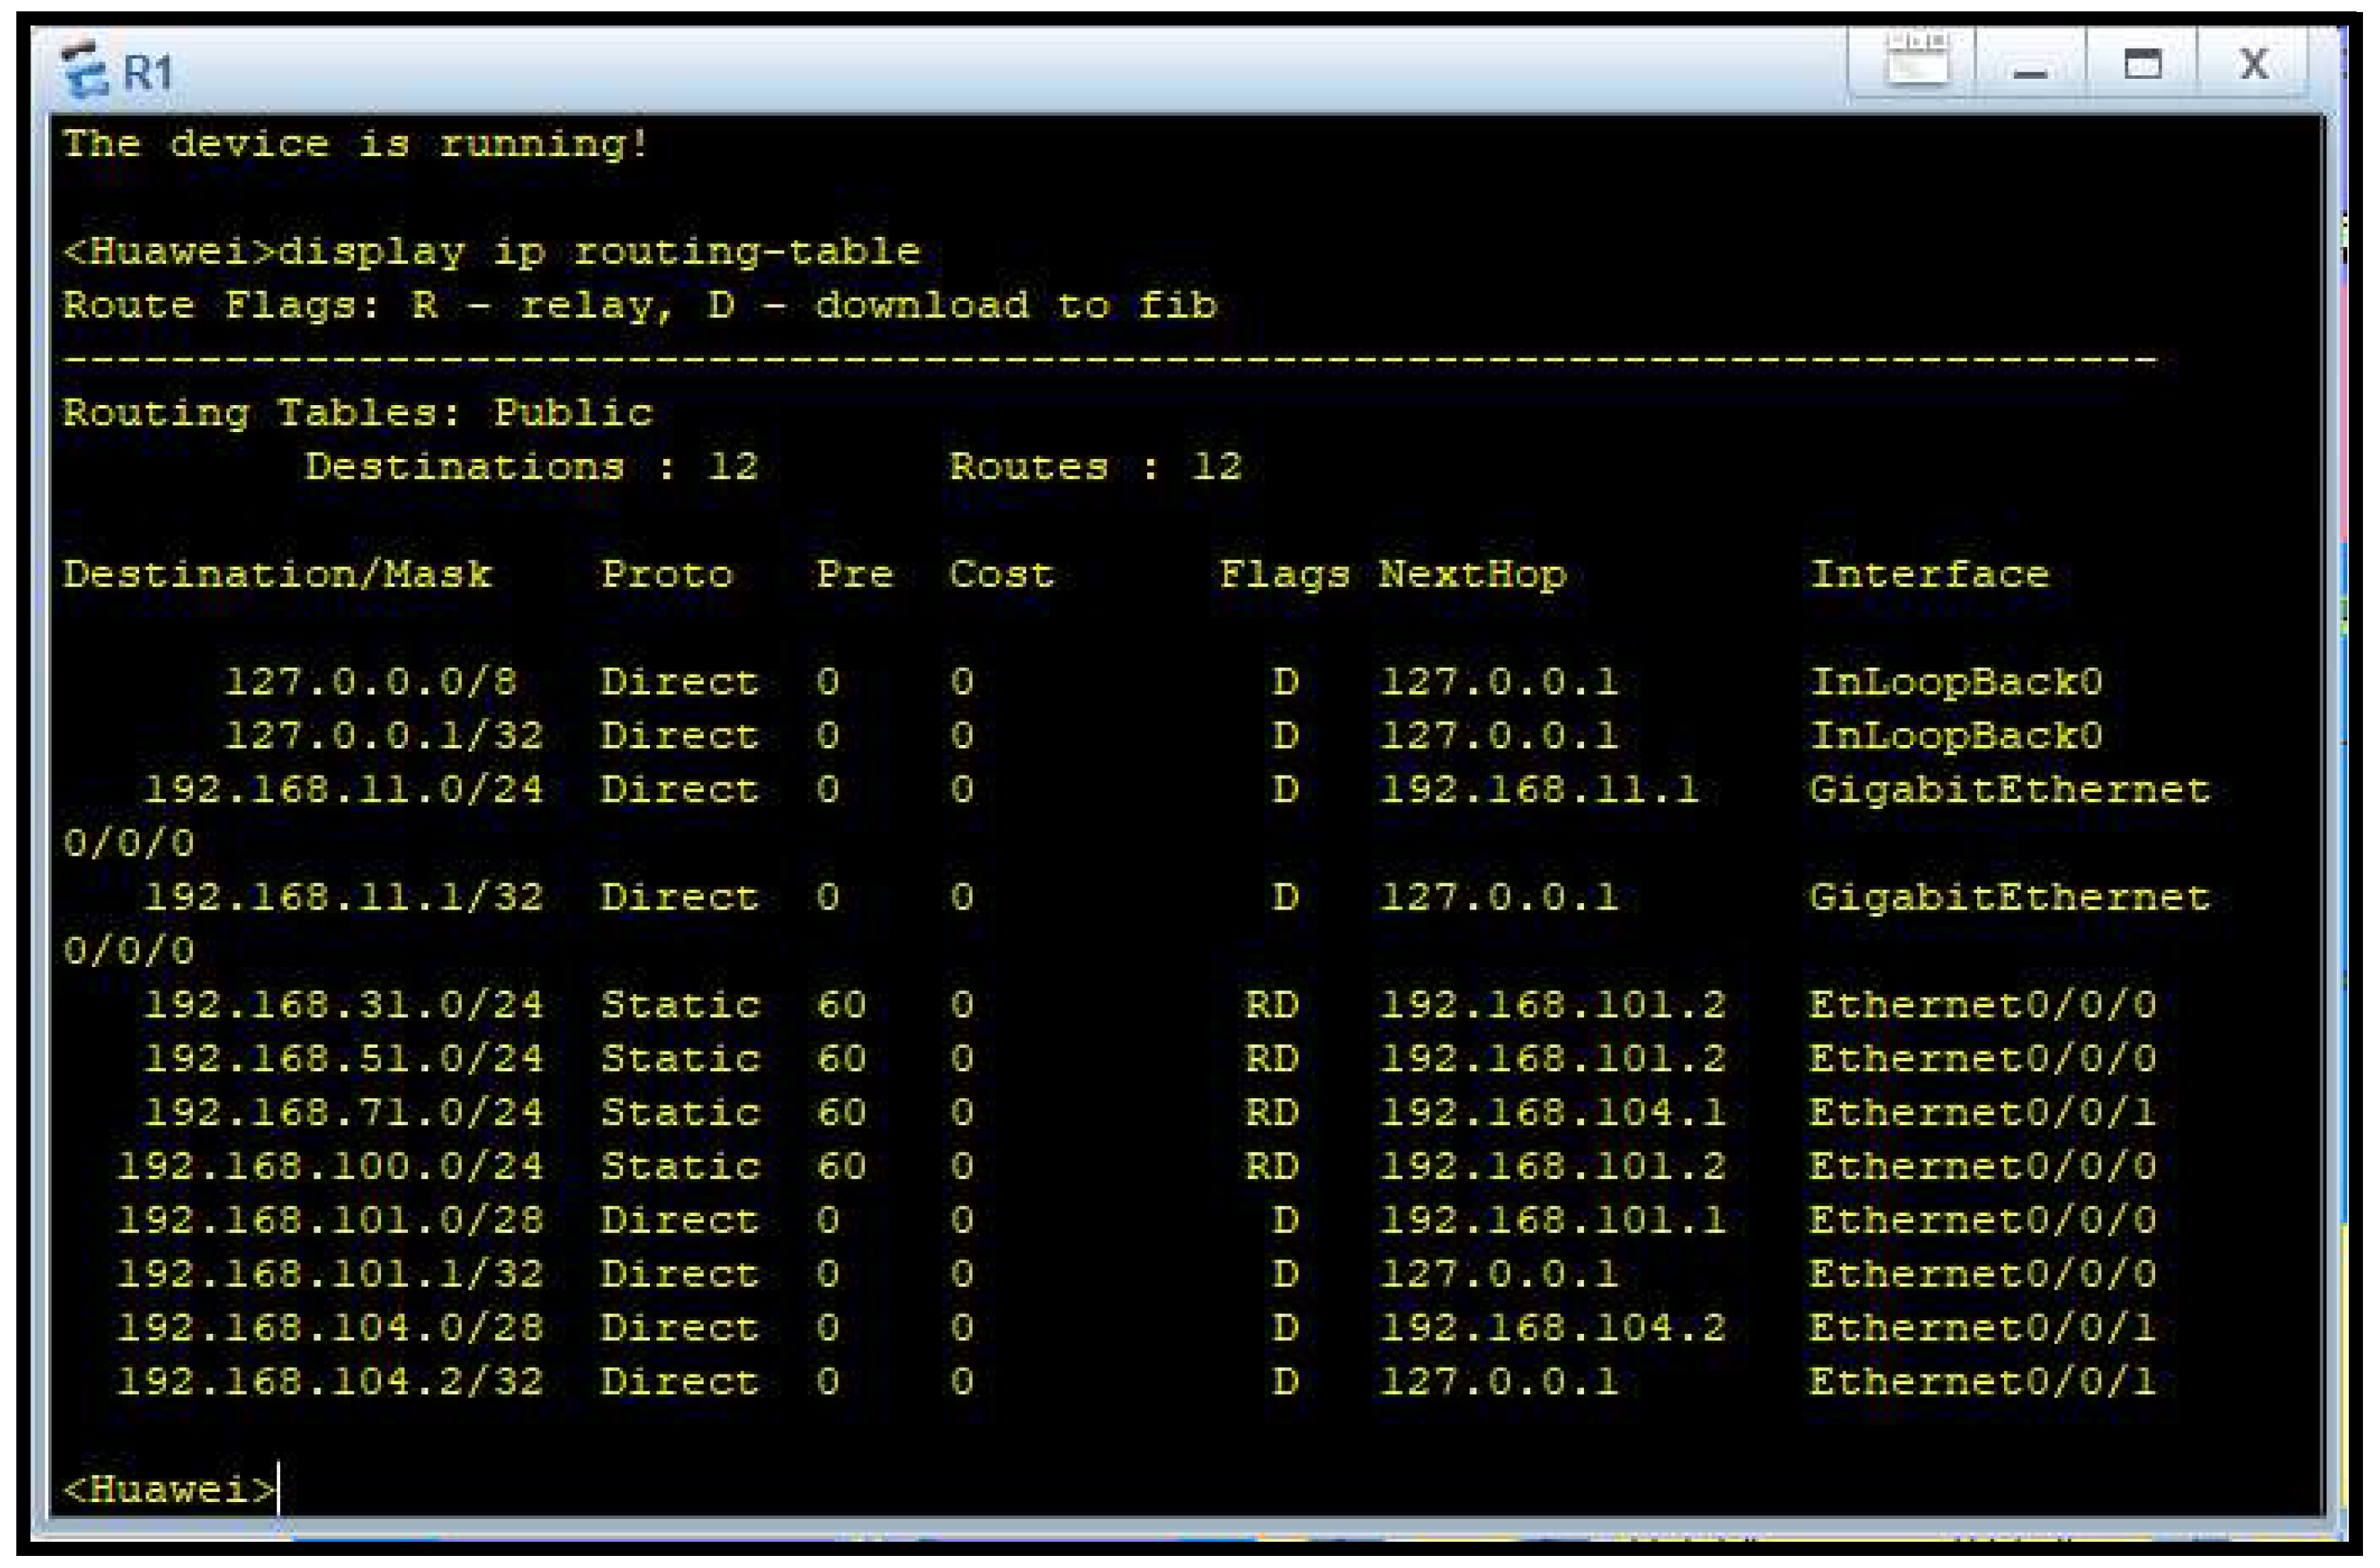The width and height of the screenshot is (2380, 1568).
Task: Minimize the R1 terminal window
Action: tap(2030, 68)
